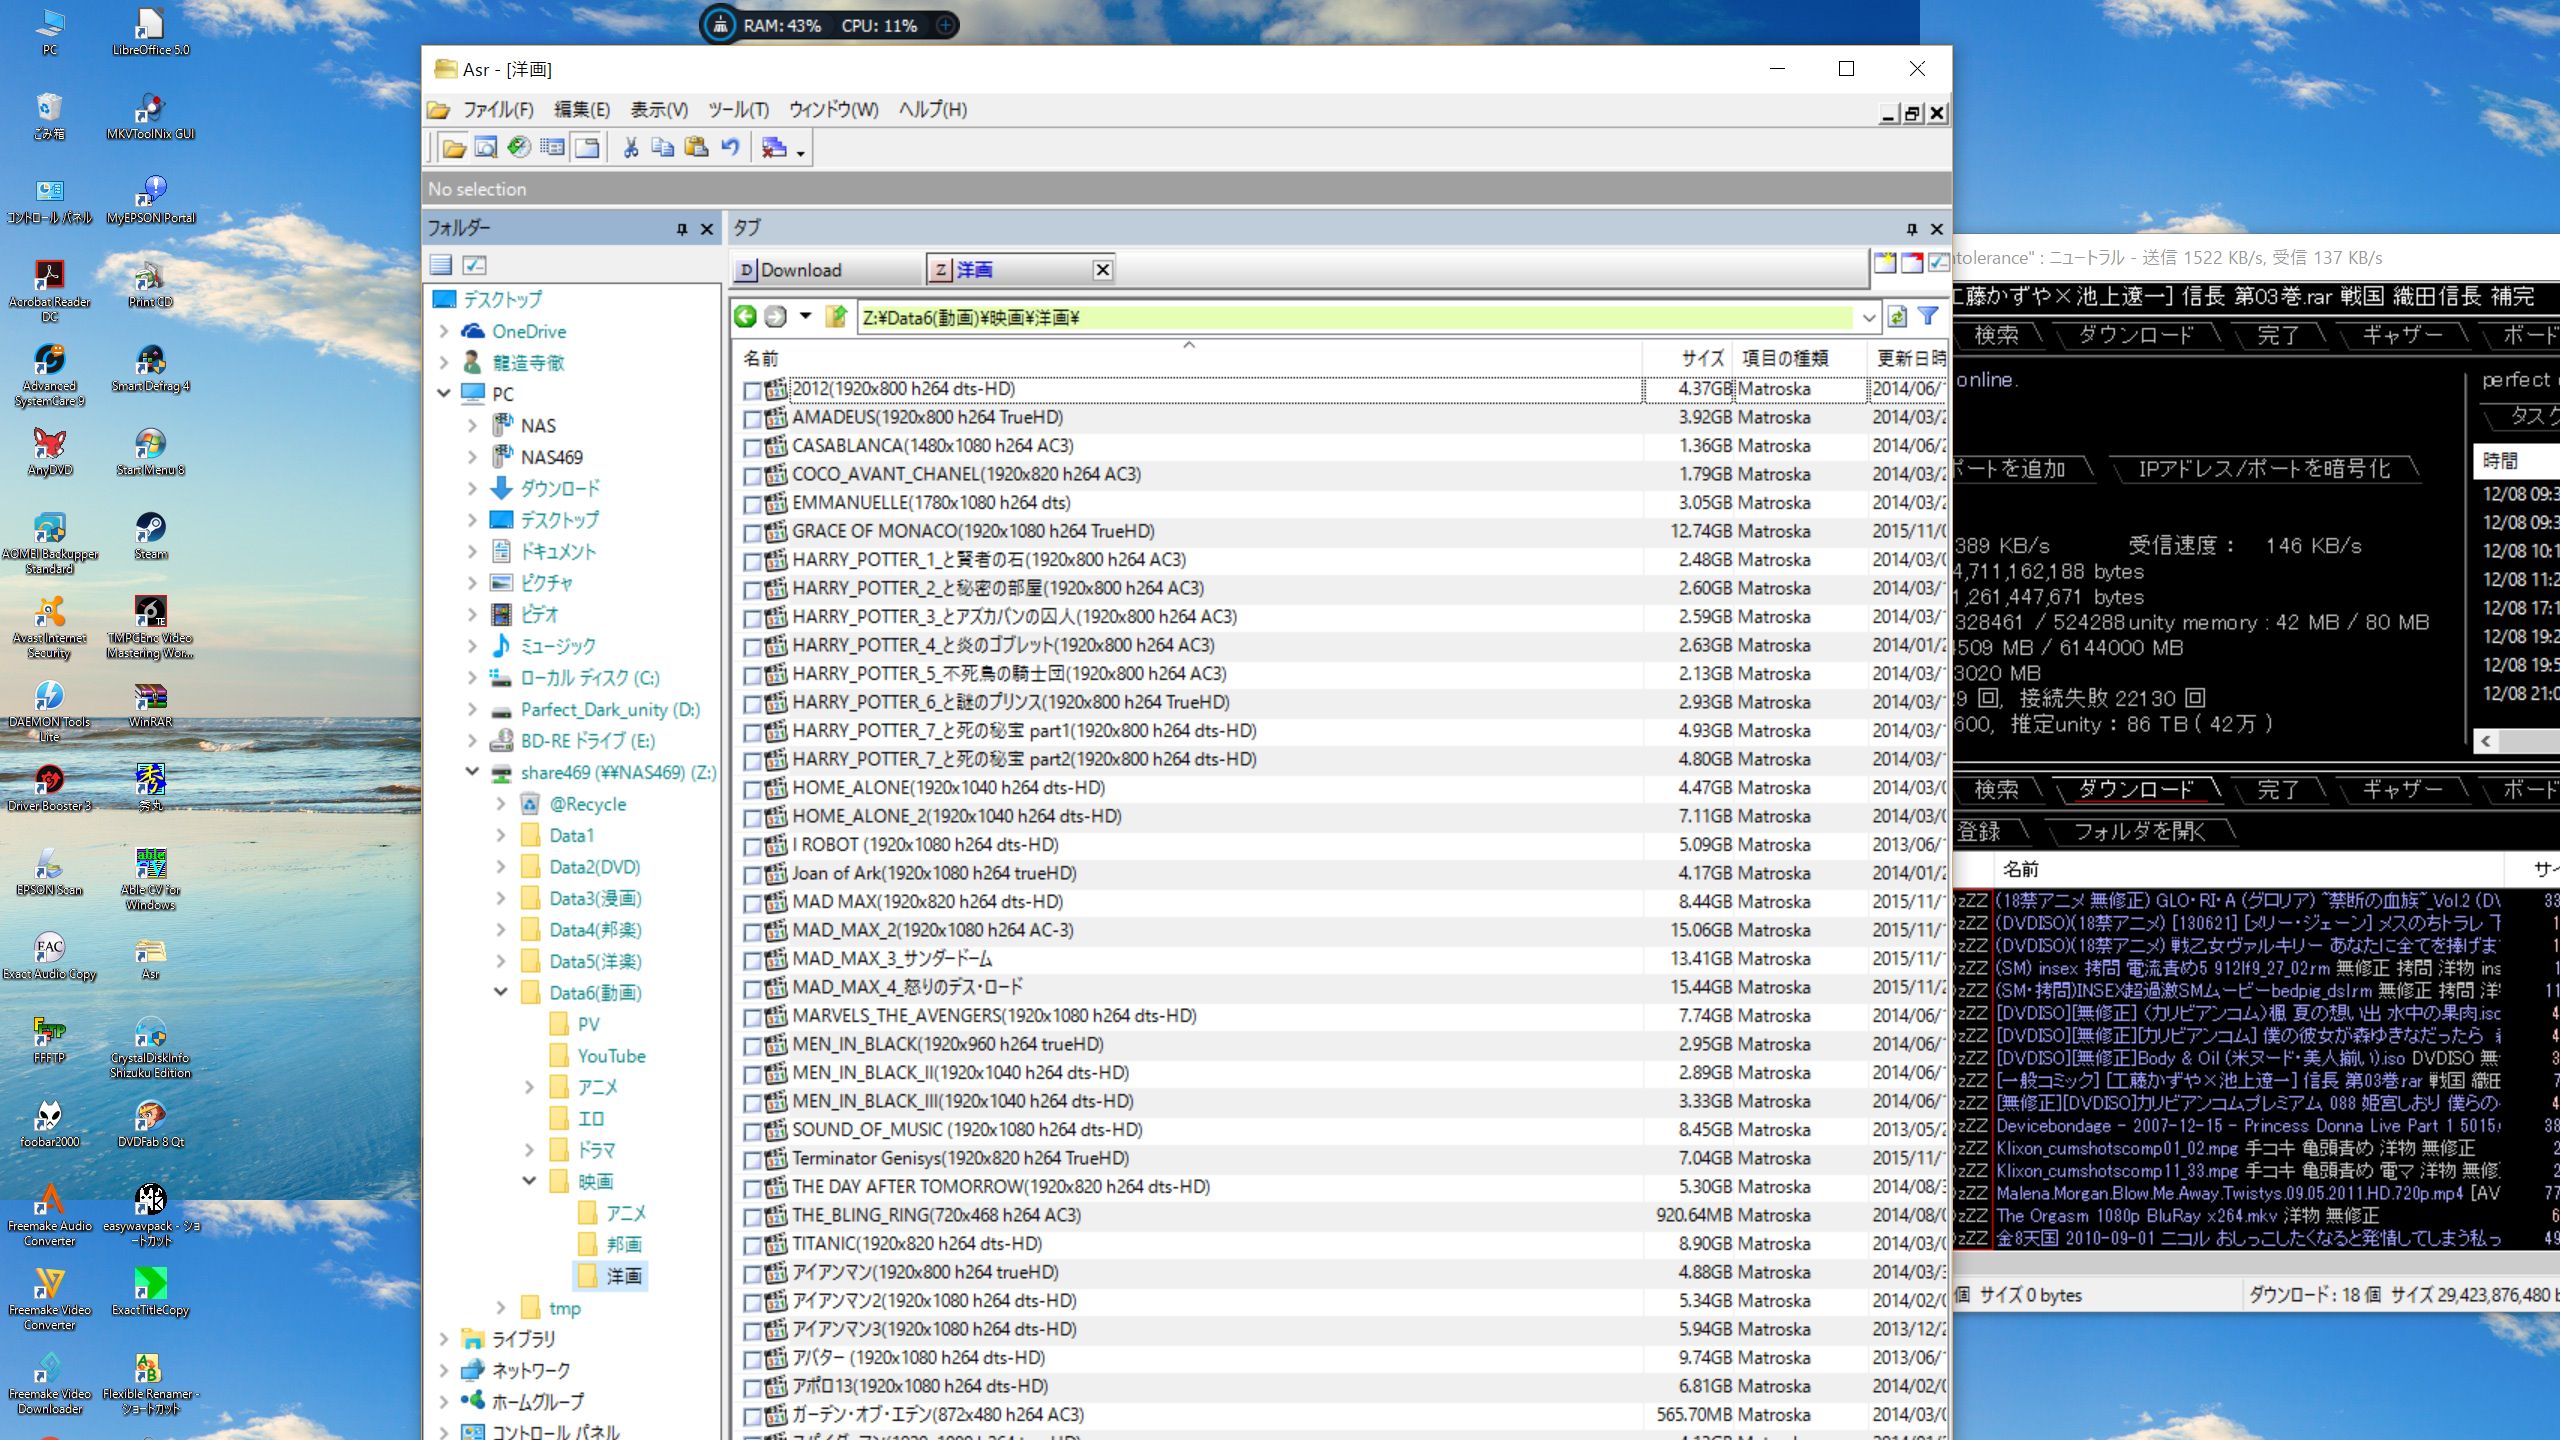The height and width of the screenshot is (1440, 2560).
Task: Click the green globe toolbar icon in Asr
Action: [x=519, y=148]
